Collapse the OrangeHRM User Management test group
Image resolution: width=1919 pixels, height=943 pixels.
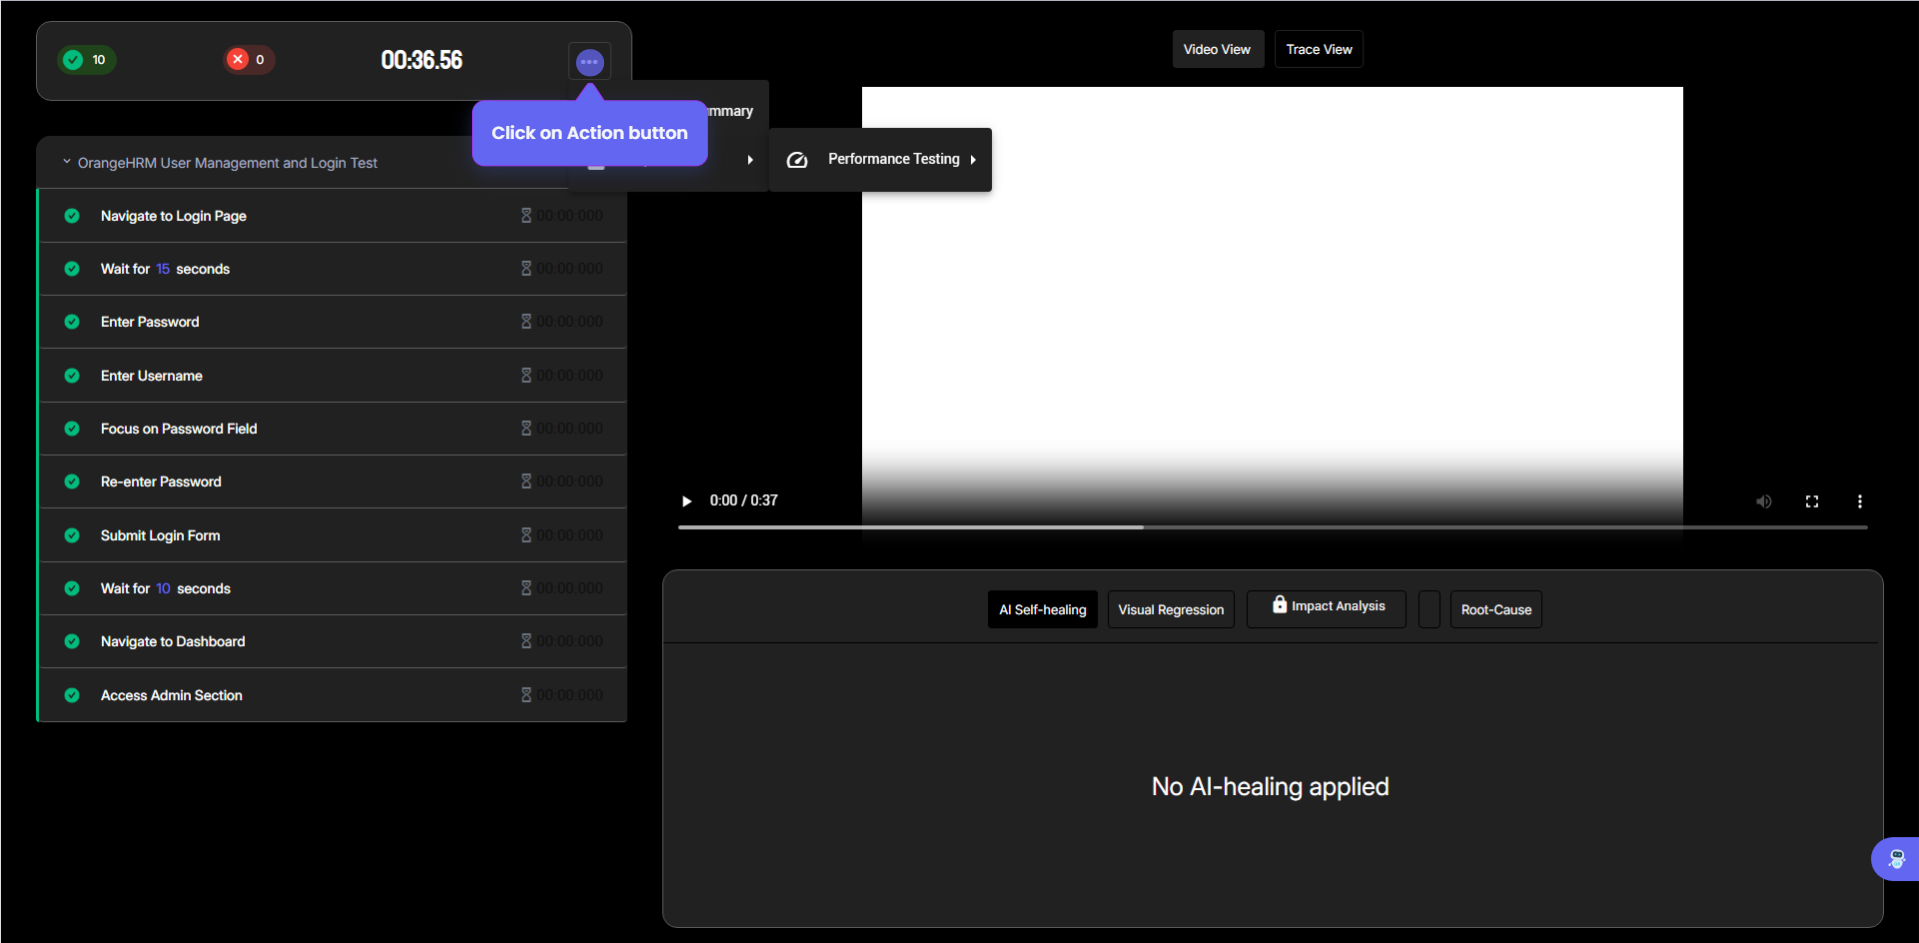(67, 162)
